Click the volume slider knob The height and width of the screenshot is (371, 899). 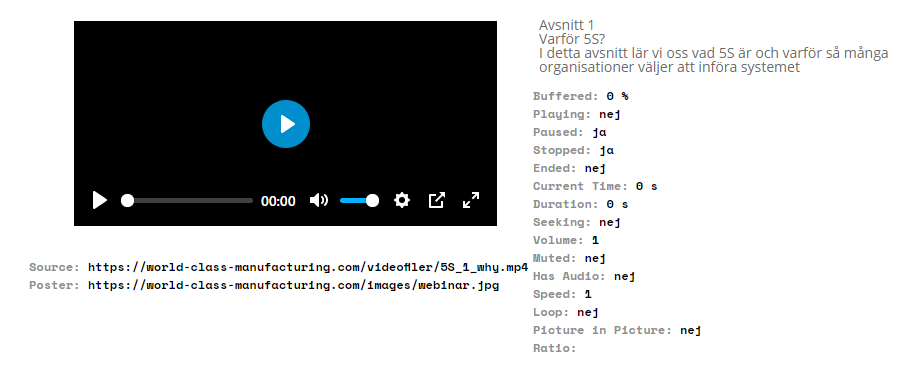(372, 200)
